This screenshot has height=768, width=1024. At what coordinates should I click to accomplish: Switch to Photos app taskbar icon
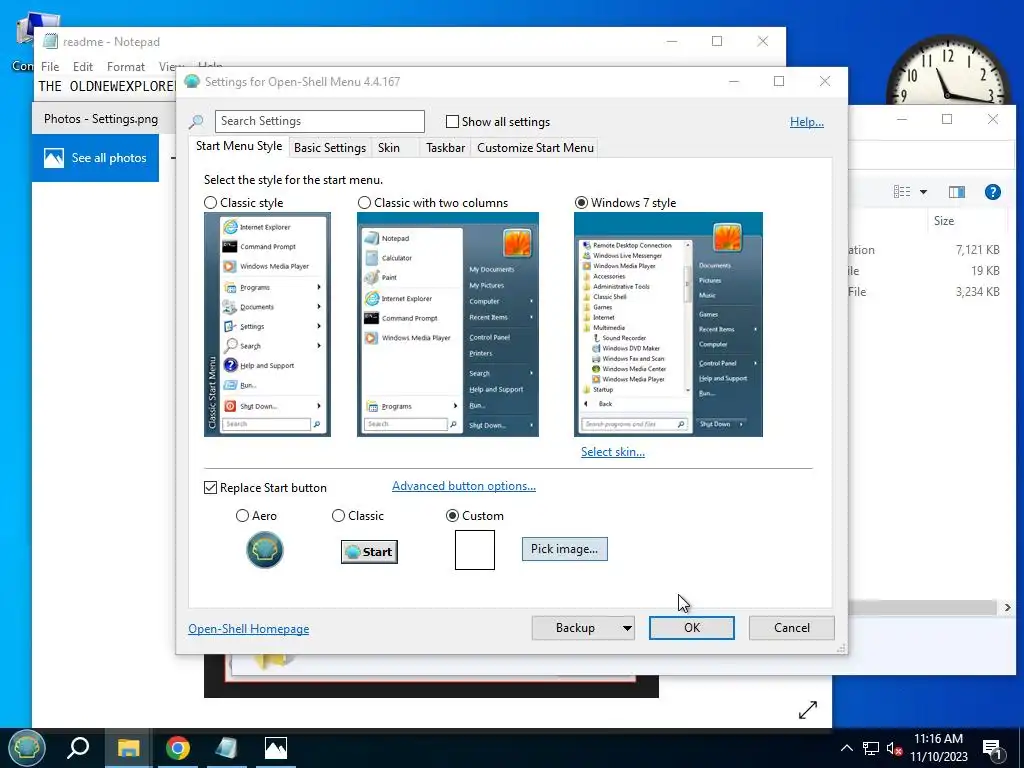coord(276,748)
